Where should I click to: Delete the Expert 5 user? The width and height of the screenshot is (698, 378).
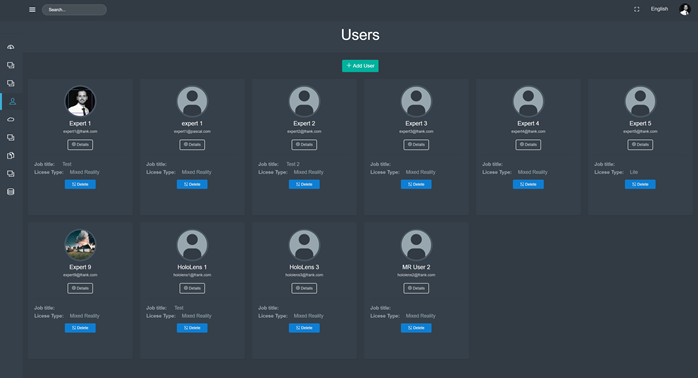coord(640,184)
